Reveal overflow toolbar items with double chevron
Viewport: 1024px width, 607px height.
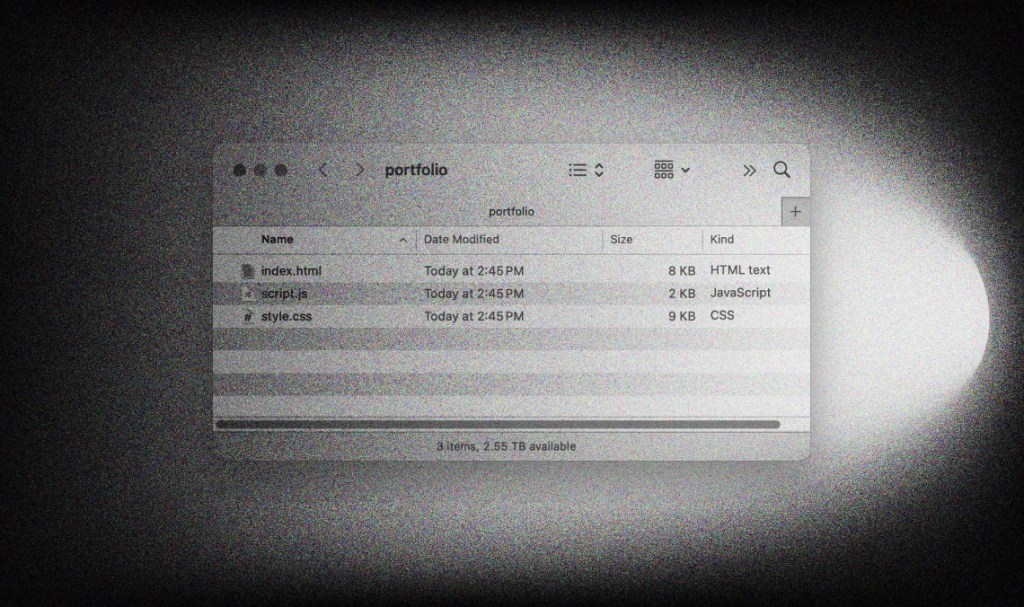pos(748,170)
